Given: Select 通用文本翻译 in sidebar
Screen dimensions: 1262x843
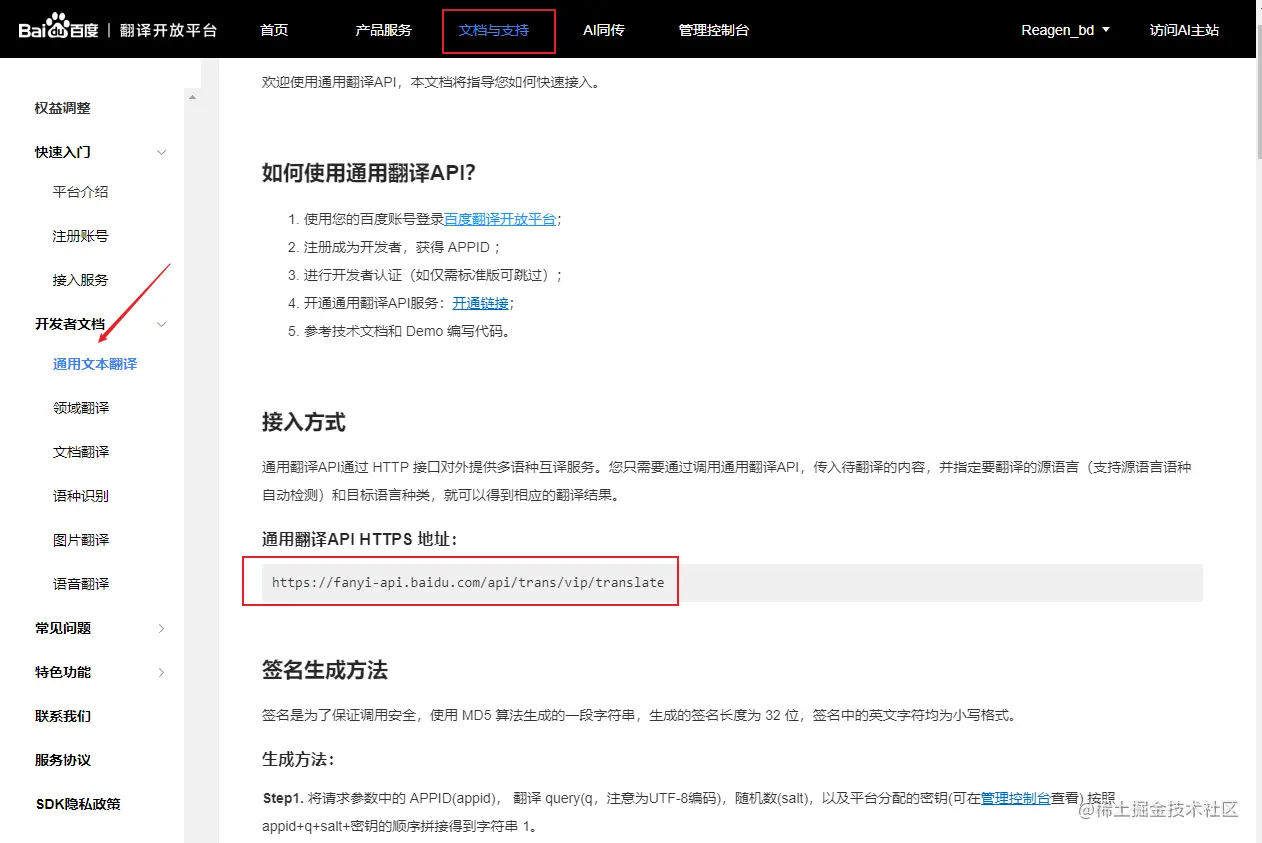Looking at the screenshot, I should (x=95, y=364).
